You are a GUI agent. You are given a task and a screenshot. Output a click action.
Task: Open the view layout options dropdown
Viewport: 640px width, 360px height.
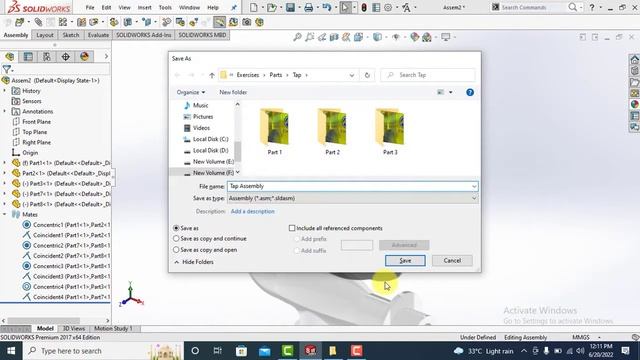click(451, 92)
